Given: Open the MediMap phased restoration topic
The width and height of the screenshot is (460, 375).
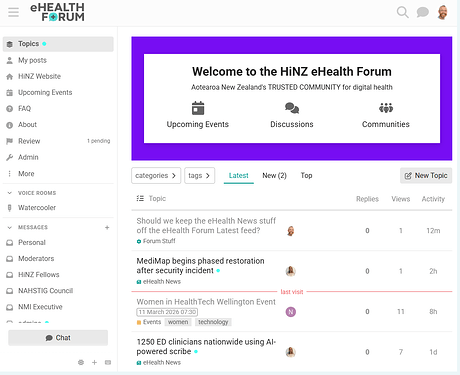Looking at the screenshot, I should coord(200,266).
